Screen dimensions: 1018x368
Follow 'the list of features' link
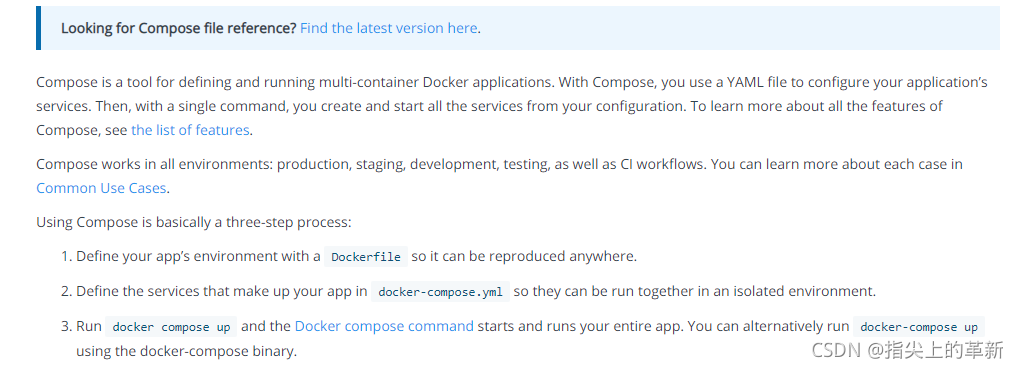click(x=190, y=130)
